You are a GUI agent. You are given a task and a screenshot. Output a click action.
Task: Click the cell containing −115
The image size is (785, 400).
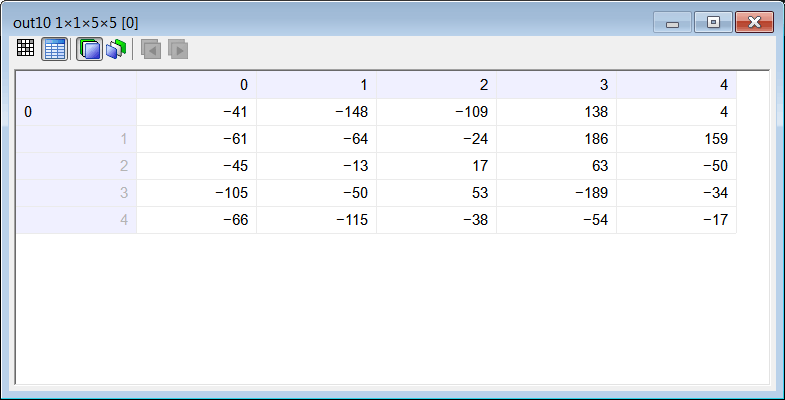click(x=316, y=220)
